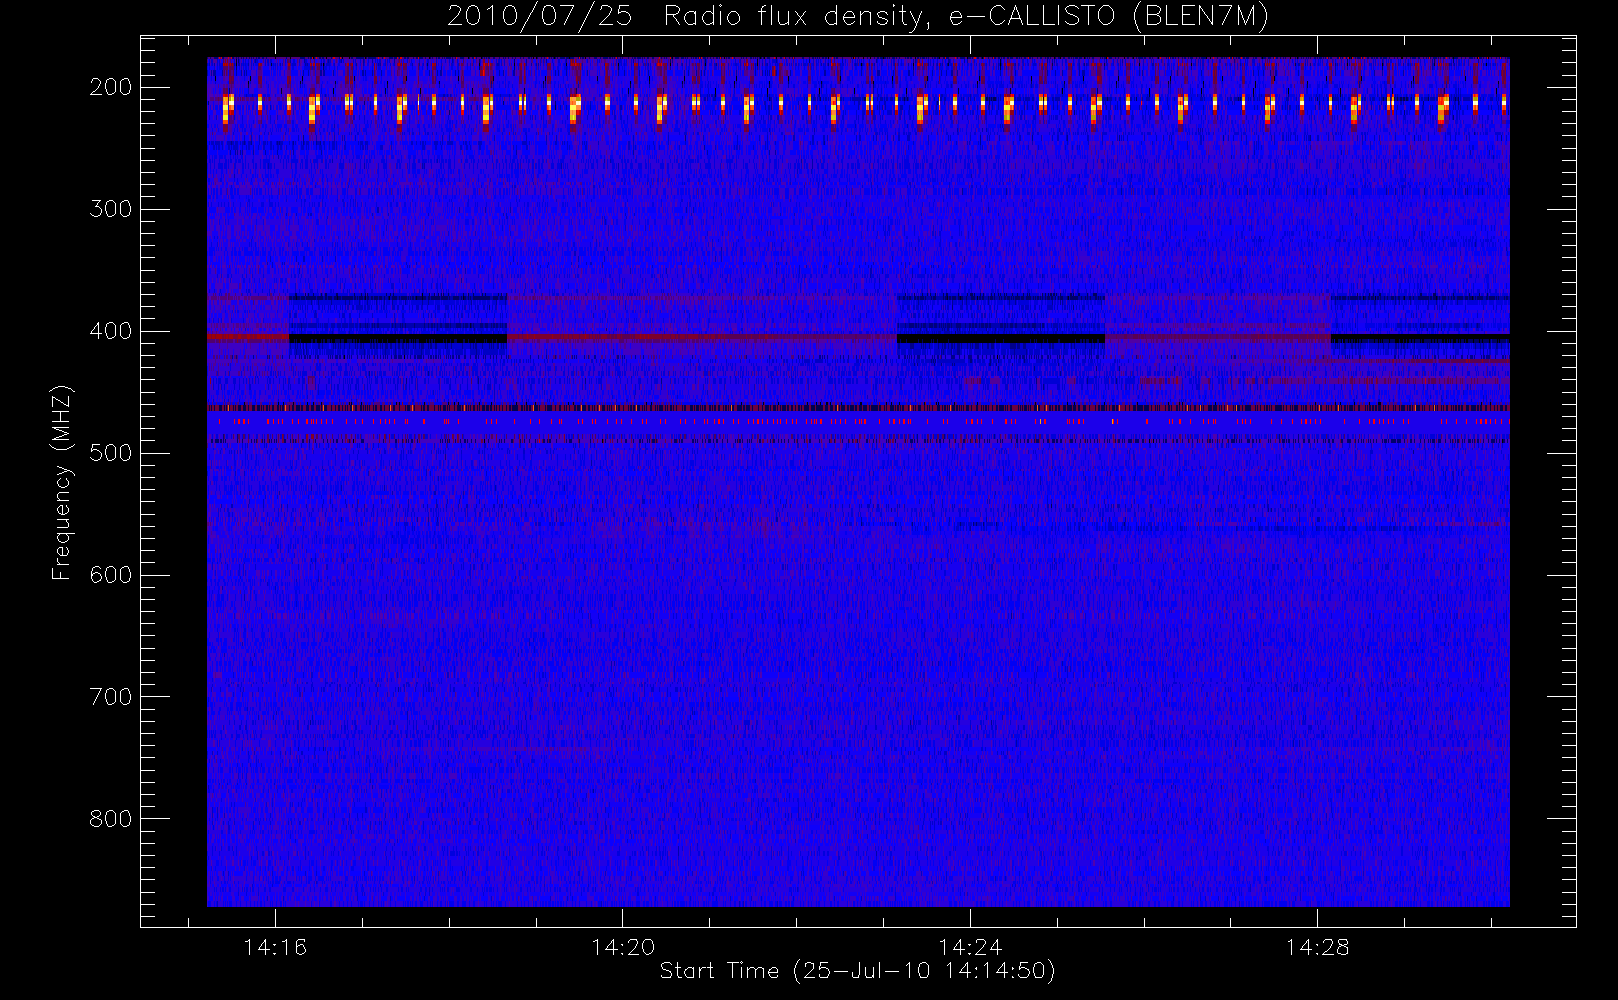The image size is (1618, 1000).
Task: Click the 500 frequency tick label
Action: 111,453
